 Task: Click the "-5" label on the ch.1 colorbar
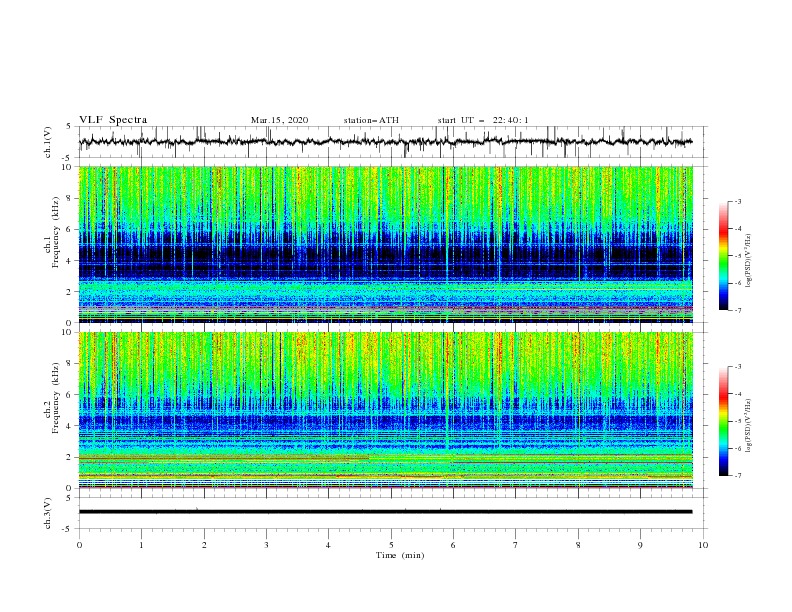click(x=737, y=256)
